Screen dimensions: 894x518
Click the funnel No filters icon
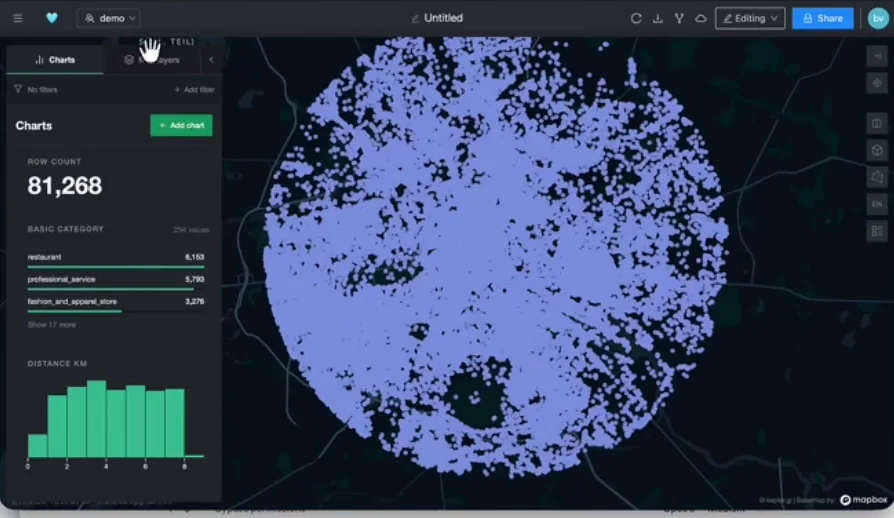pos(18,89)
